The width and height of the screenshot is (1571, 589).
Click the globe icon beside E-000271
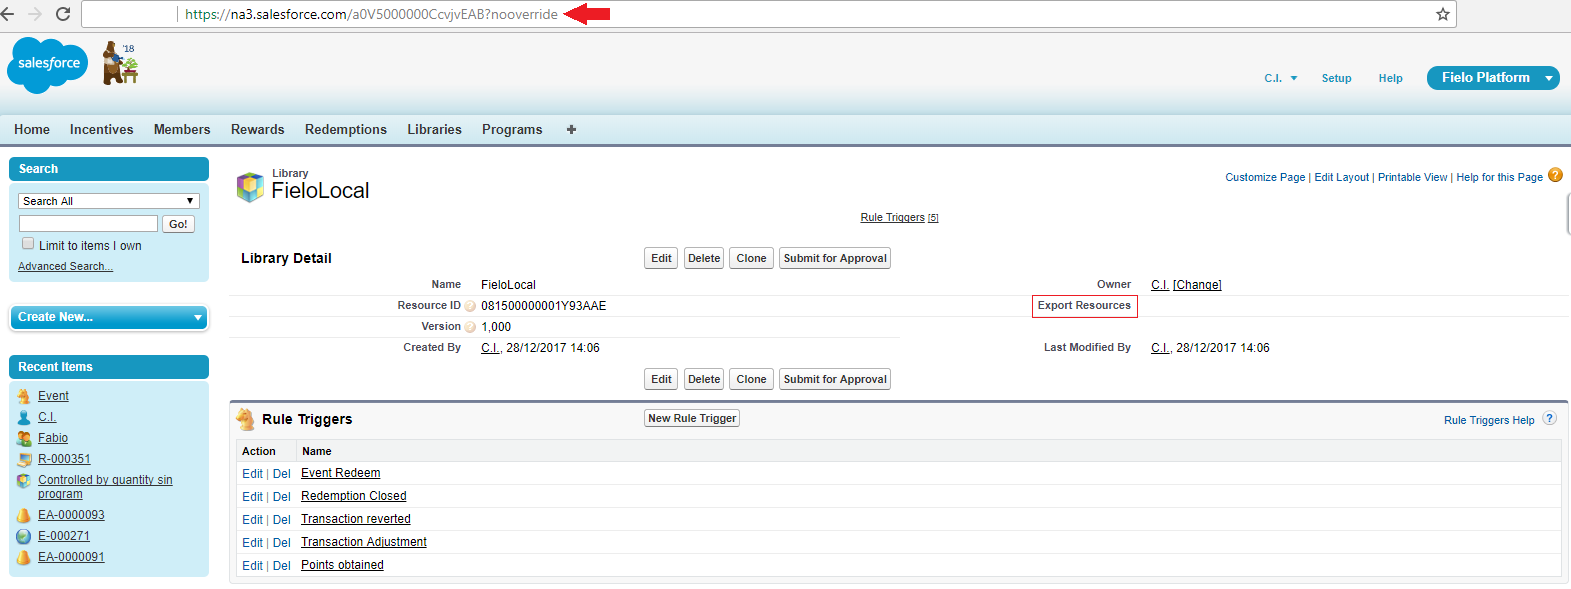(x=24, y=536)
